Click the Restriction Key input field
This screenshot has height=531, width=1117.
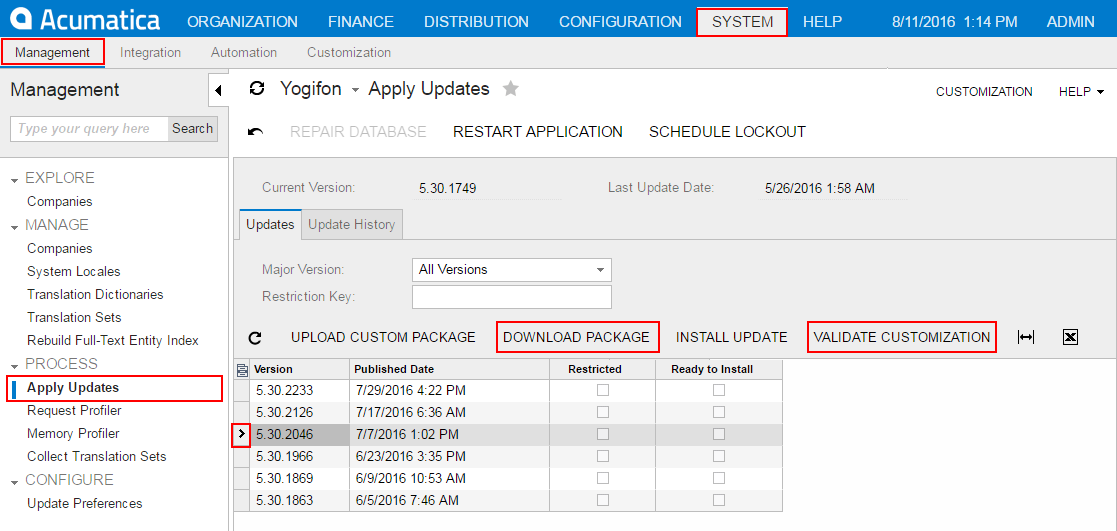point(511,297)
